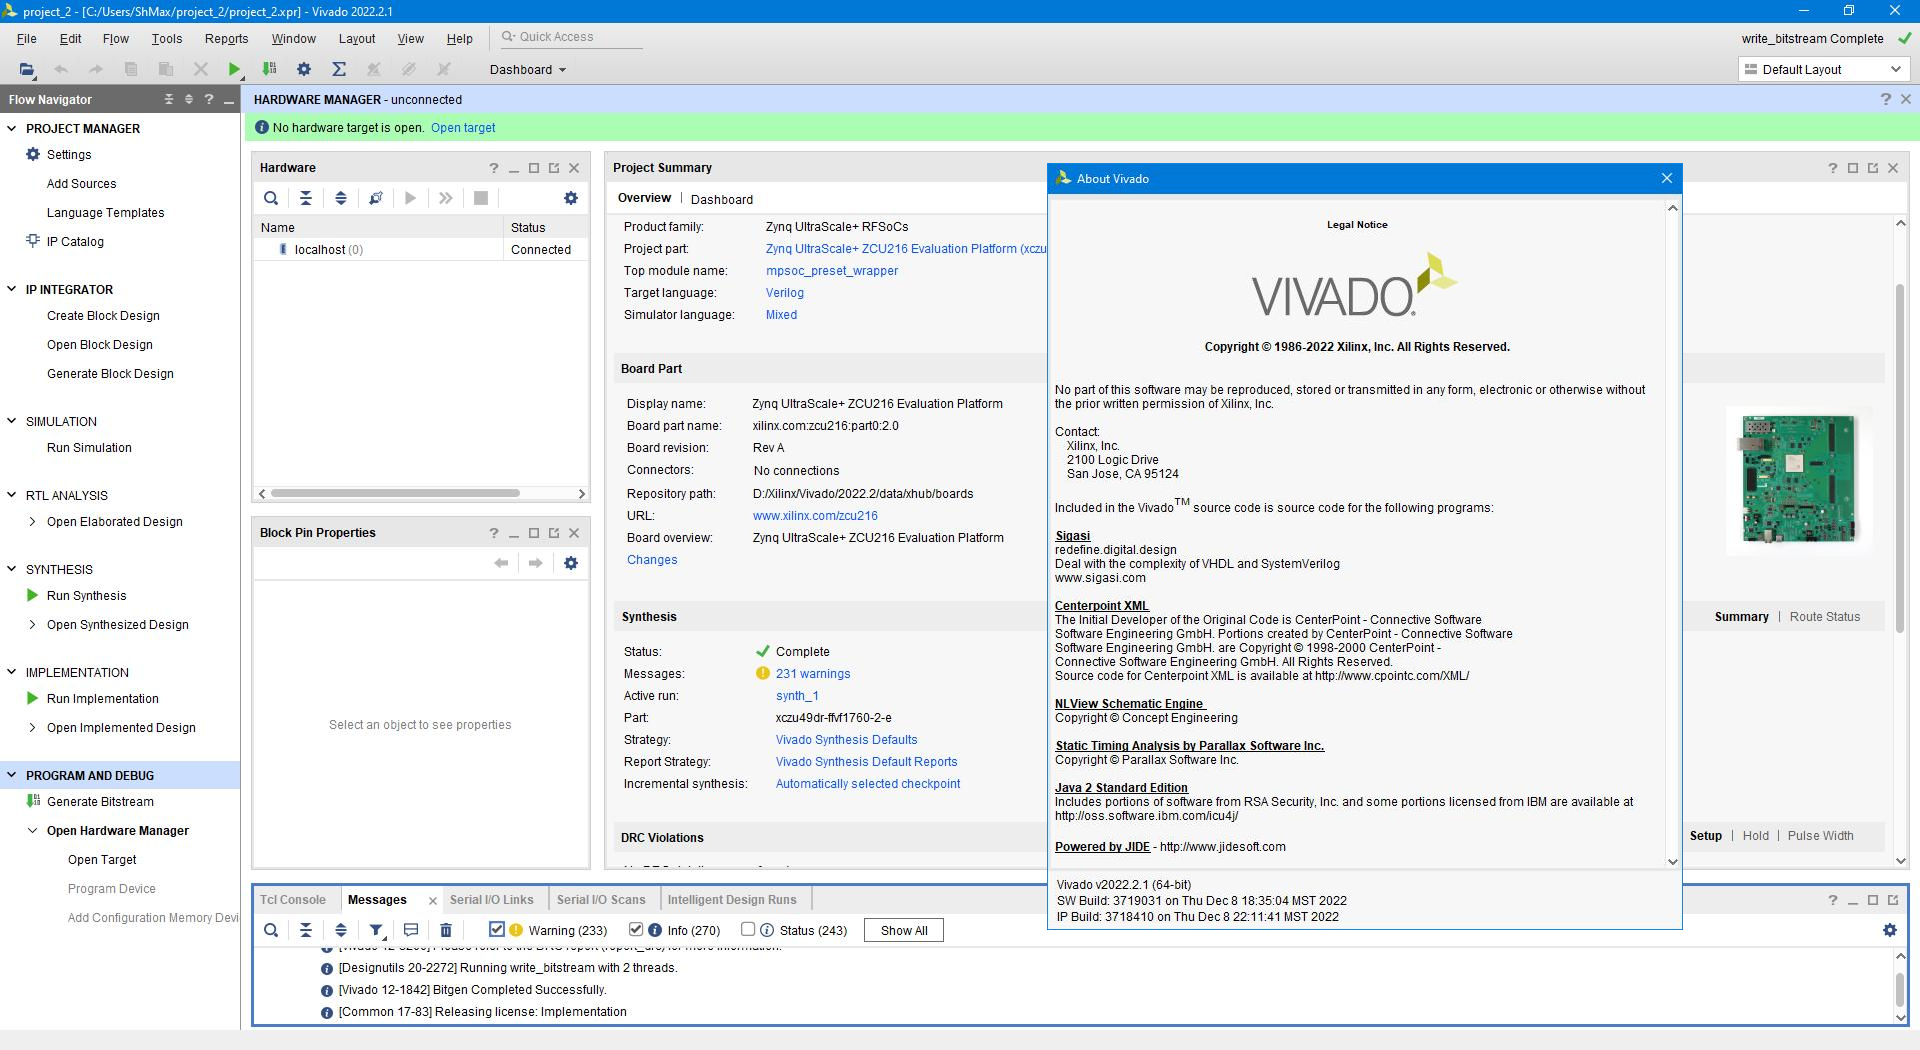Click the Open target link
Viewport: 1920px width, 1050px height.
tap(463, 128)
